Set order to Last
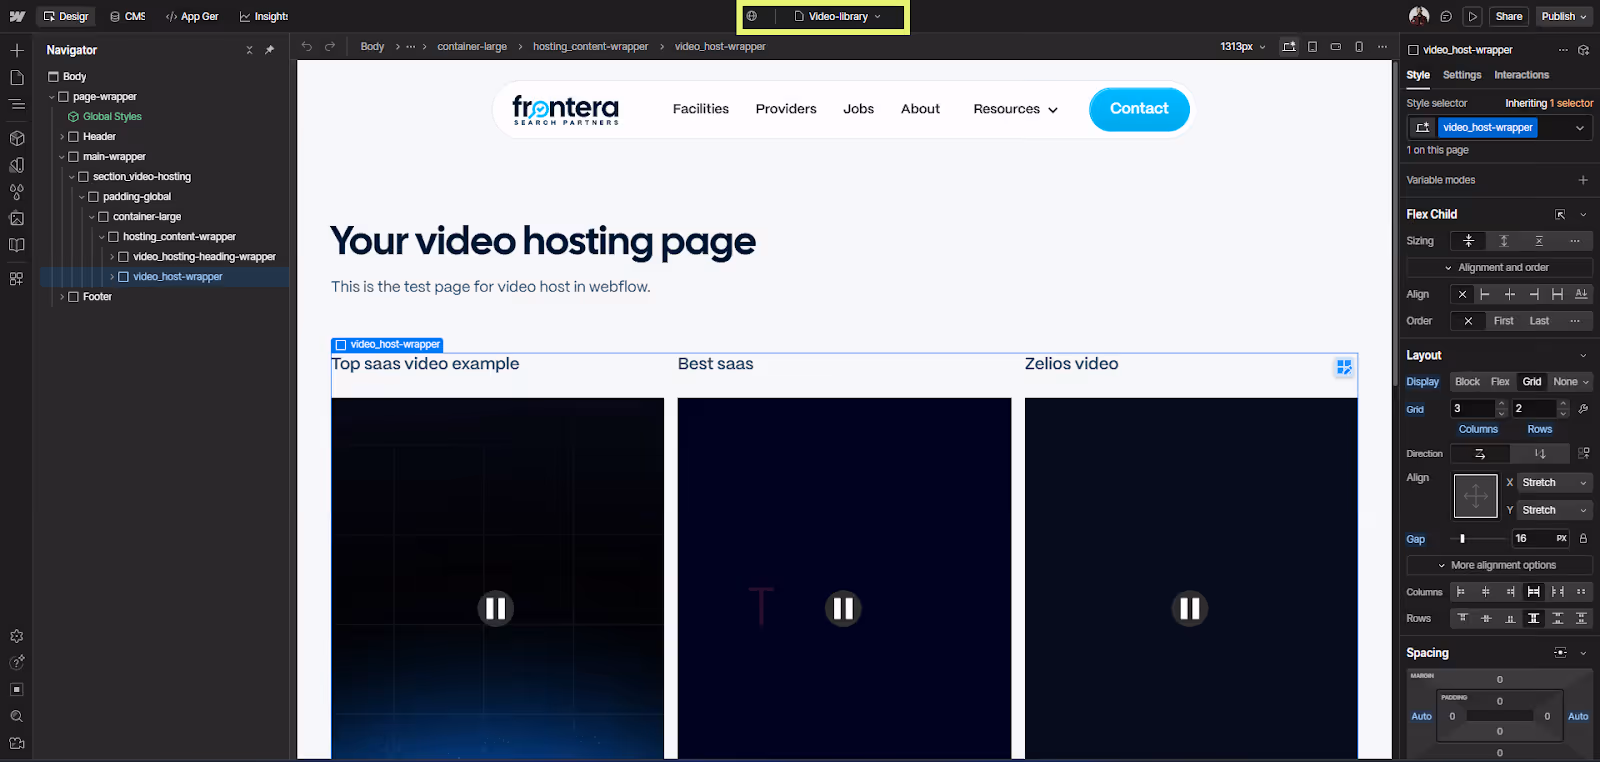The image size is (1600, 762). click(1539, 321)
